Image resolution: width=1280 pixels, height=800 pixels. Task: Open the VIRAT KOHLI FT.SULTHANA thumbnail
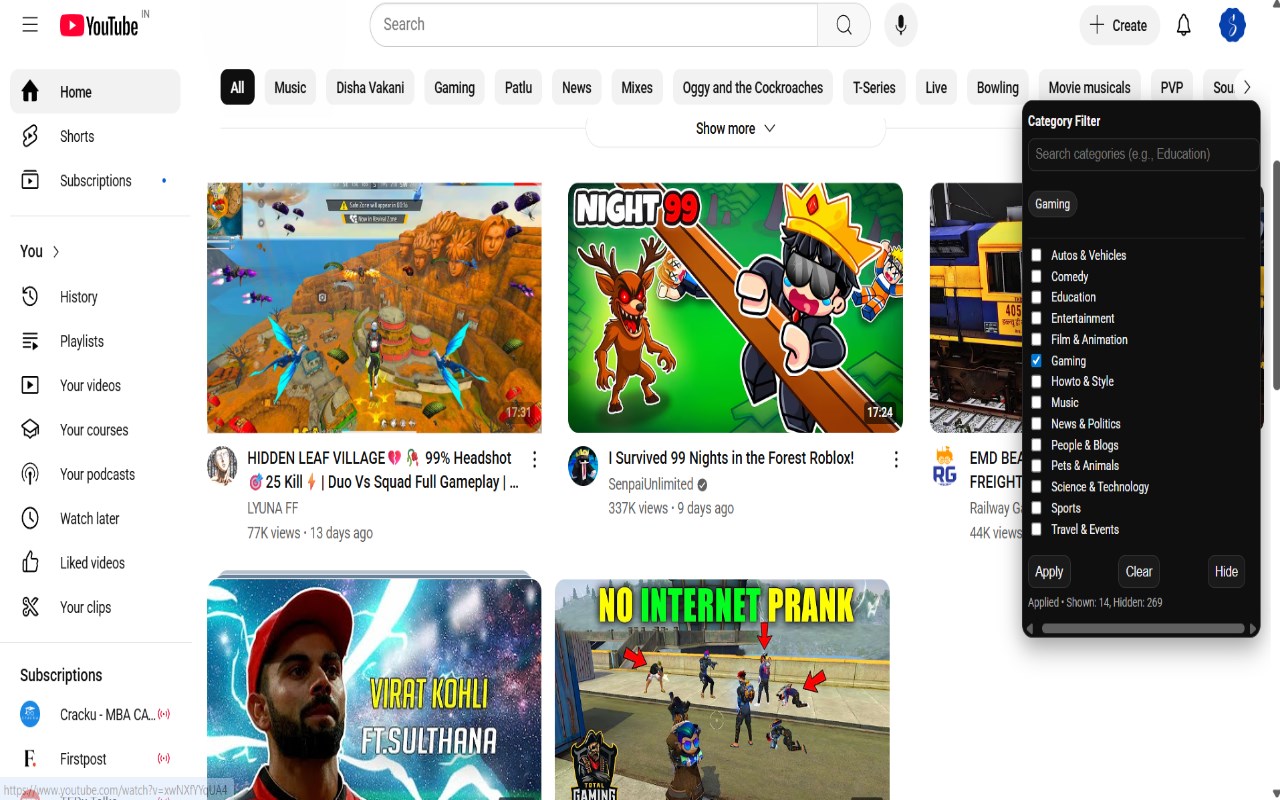pyautogui.click(x=374, y=690)
